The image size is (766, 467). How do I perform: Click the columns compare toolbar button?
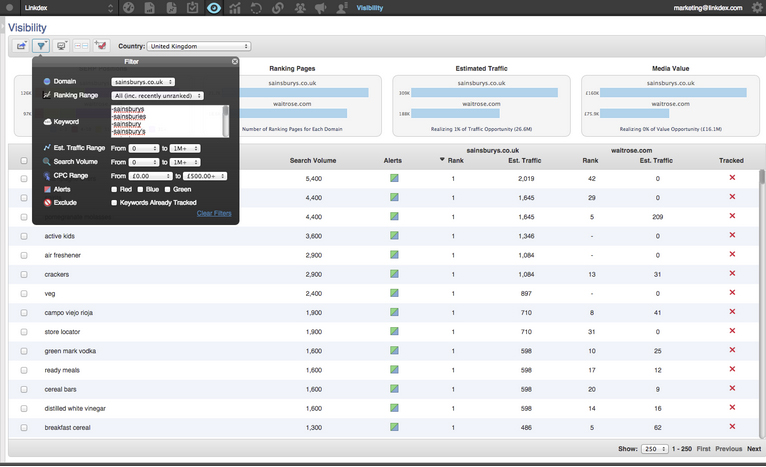[81, 46]
